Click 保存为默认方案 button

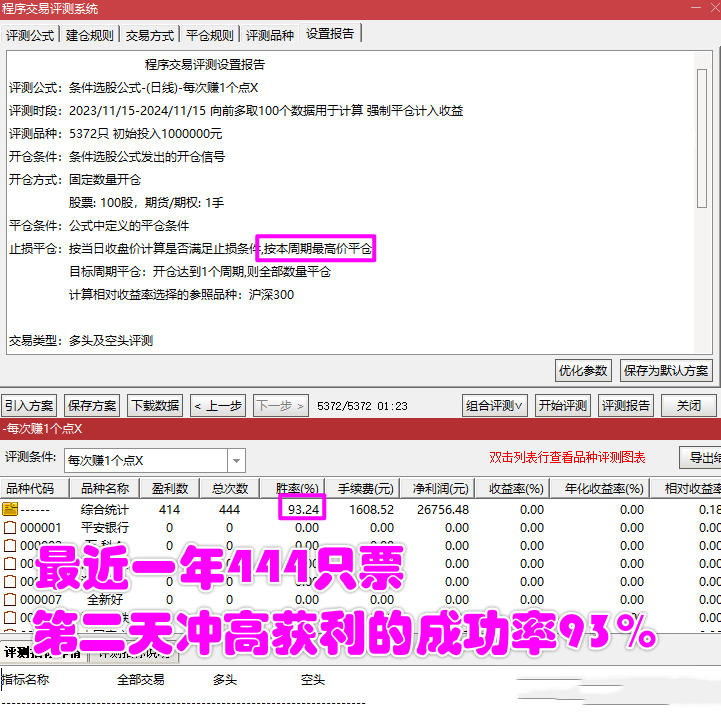(666, 370)
